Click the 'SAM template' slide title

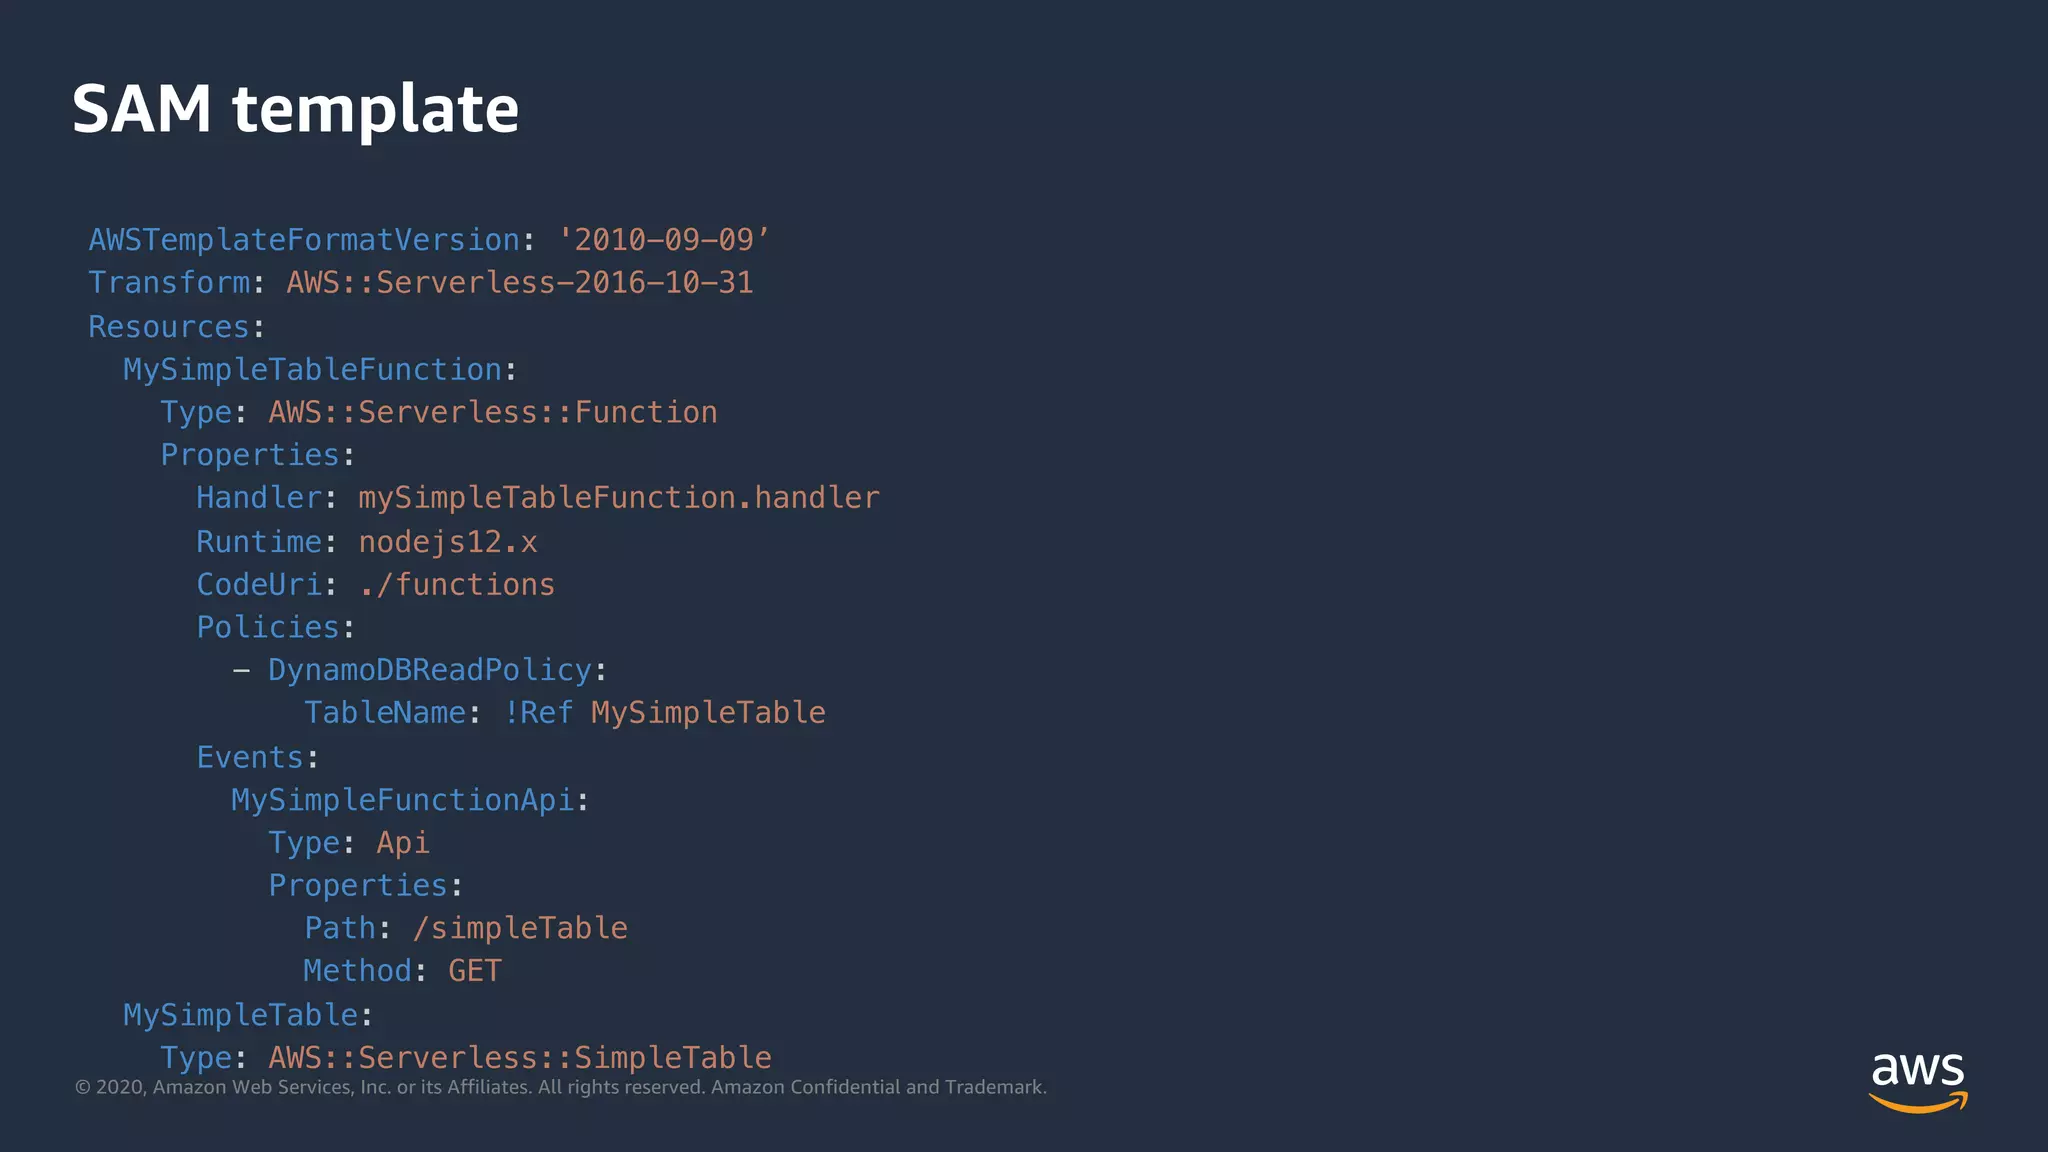pyautogui.click(x=295, y=109)
